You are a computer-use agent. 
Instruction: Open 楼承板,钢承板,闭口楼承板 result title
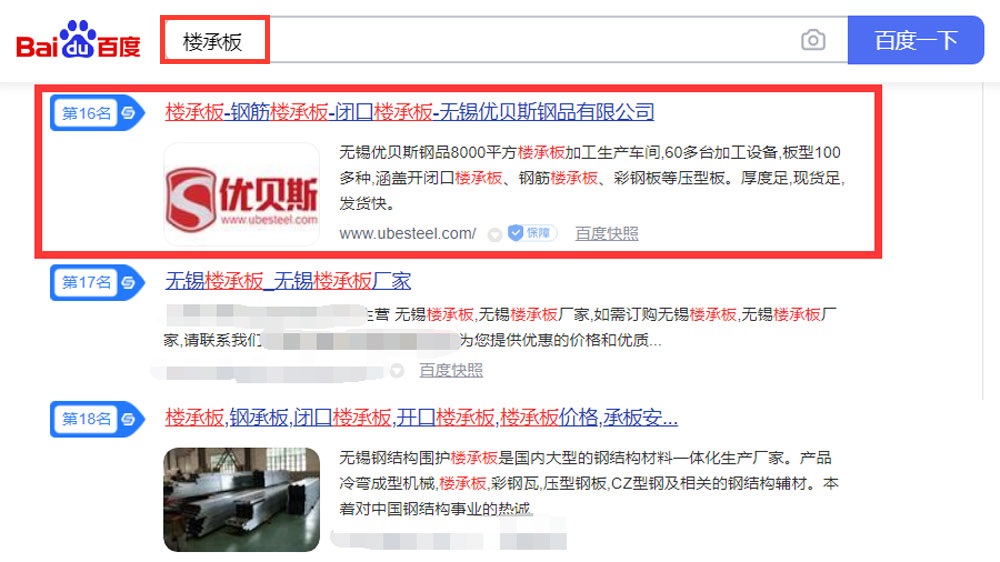click(421, 418)
